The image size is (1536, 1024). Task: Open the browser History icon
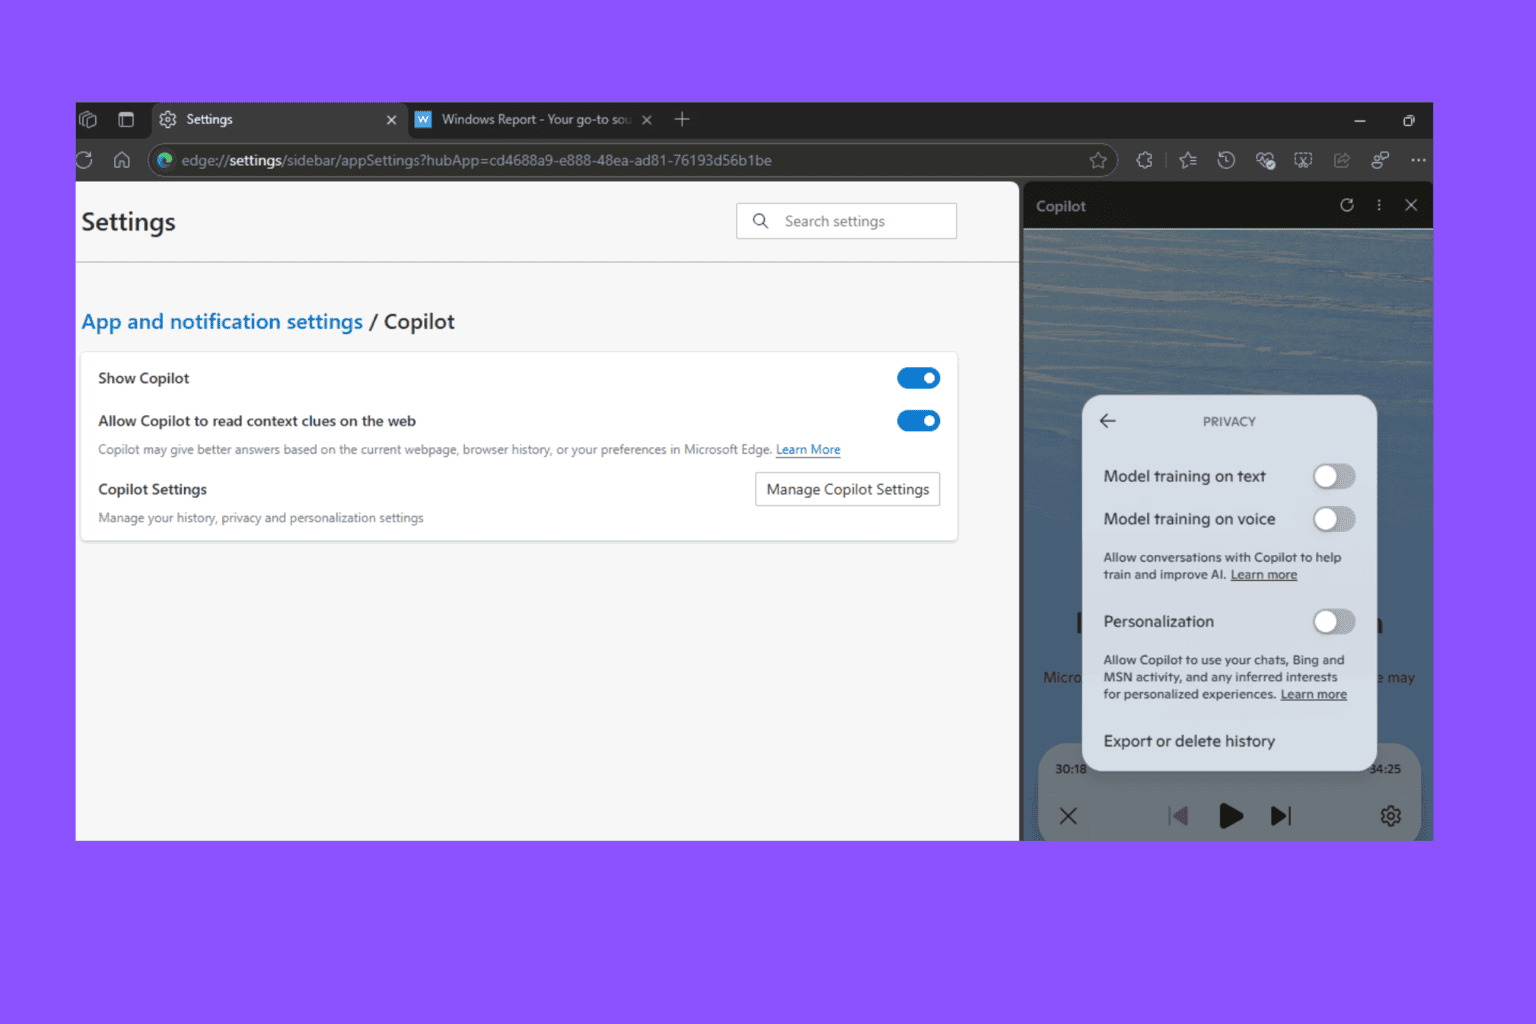point(1226,160)
